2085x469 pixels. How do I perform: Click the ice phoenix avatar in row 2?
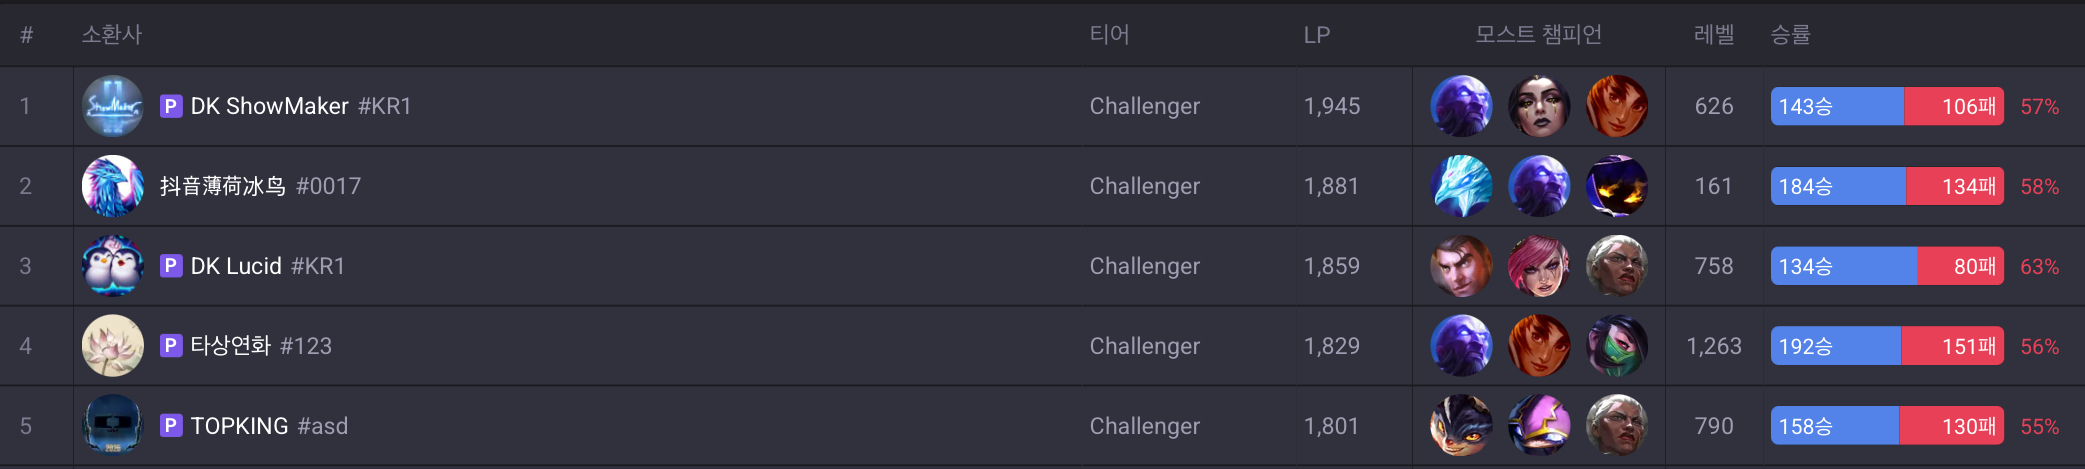[x=112, y=186]
